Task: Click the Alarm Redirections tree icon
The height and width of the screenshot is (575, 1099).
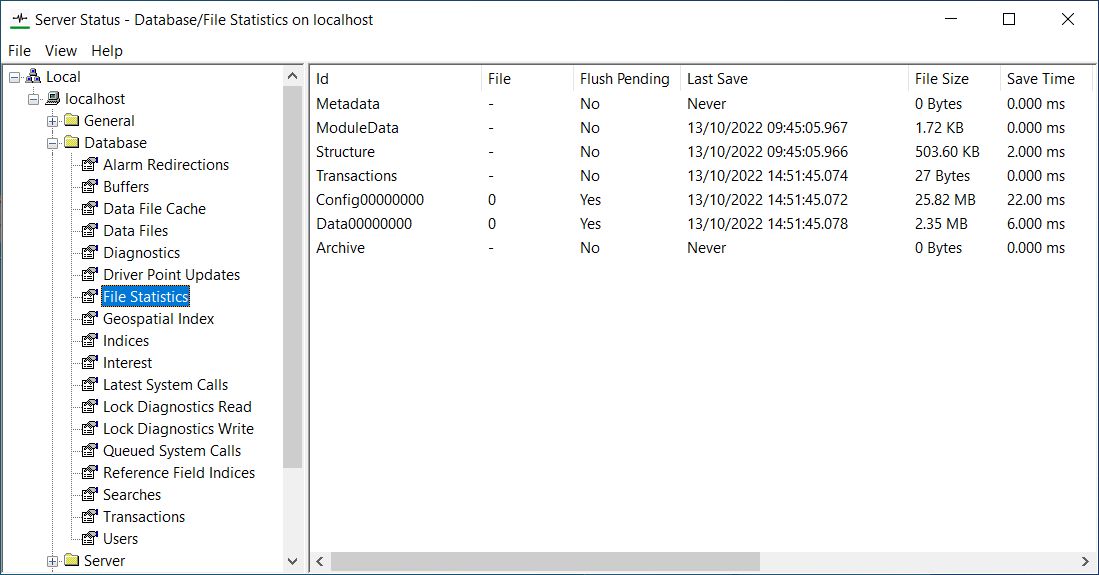Action: 90,165
